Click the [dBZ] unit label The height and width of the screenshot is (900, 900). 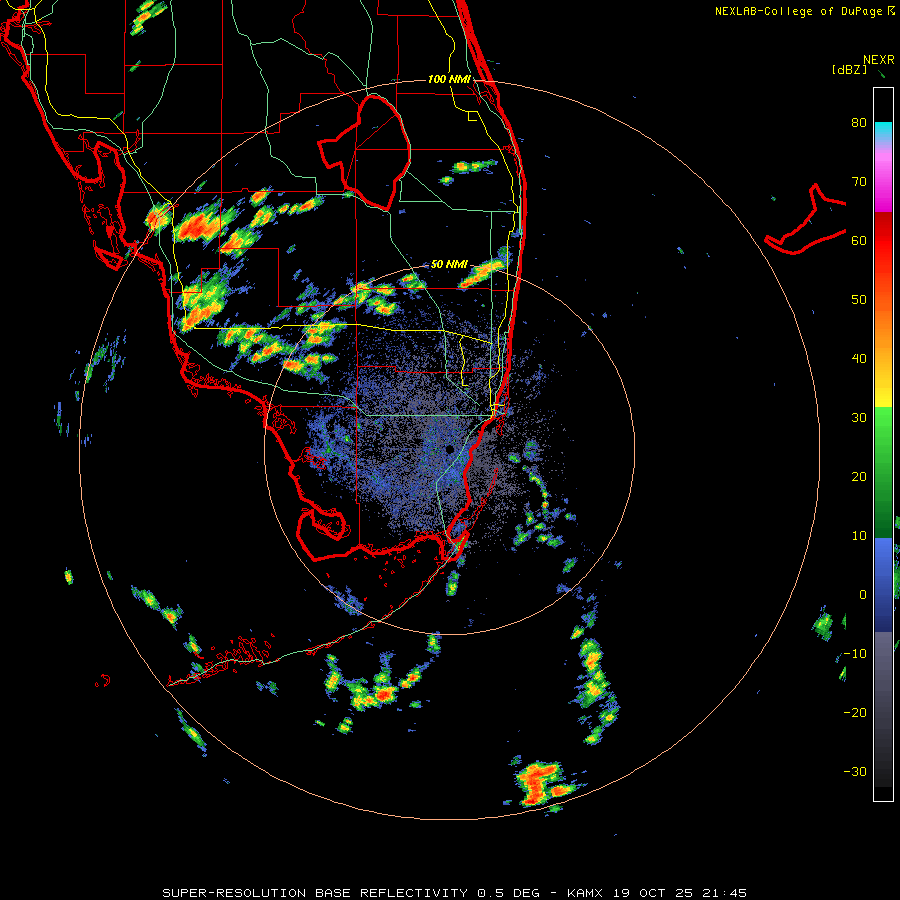click(849, 70)
